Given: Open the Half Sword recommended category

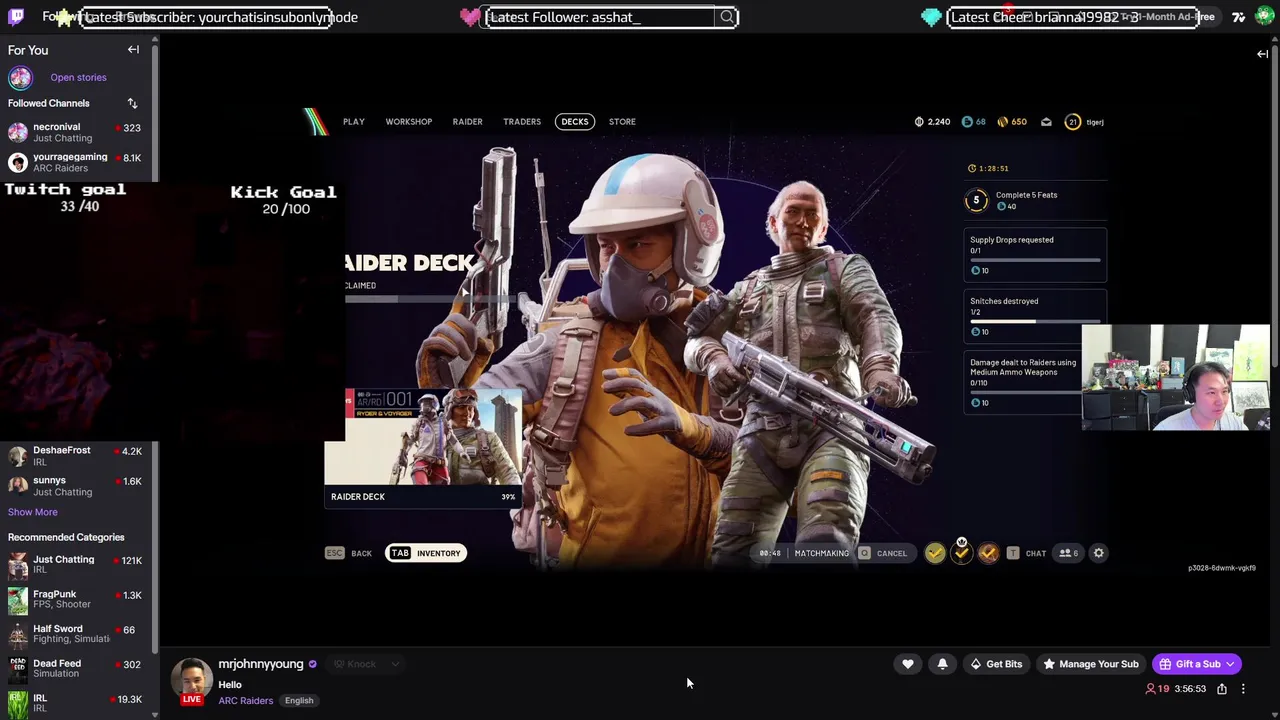Looking at the screenshot, I should tap(76, 634).
